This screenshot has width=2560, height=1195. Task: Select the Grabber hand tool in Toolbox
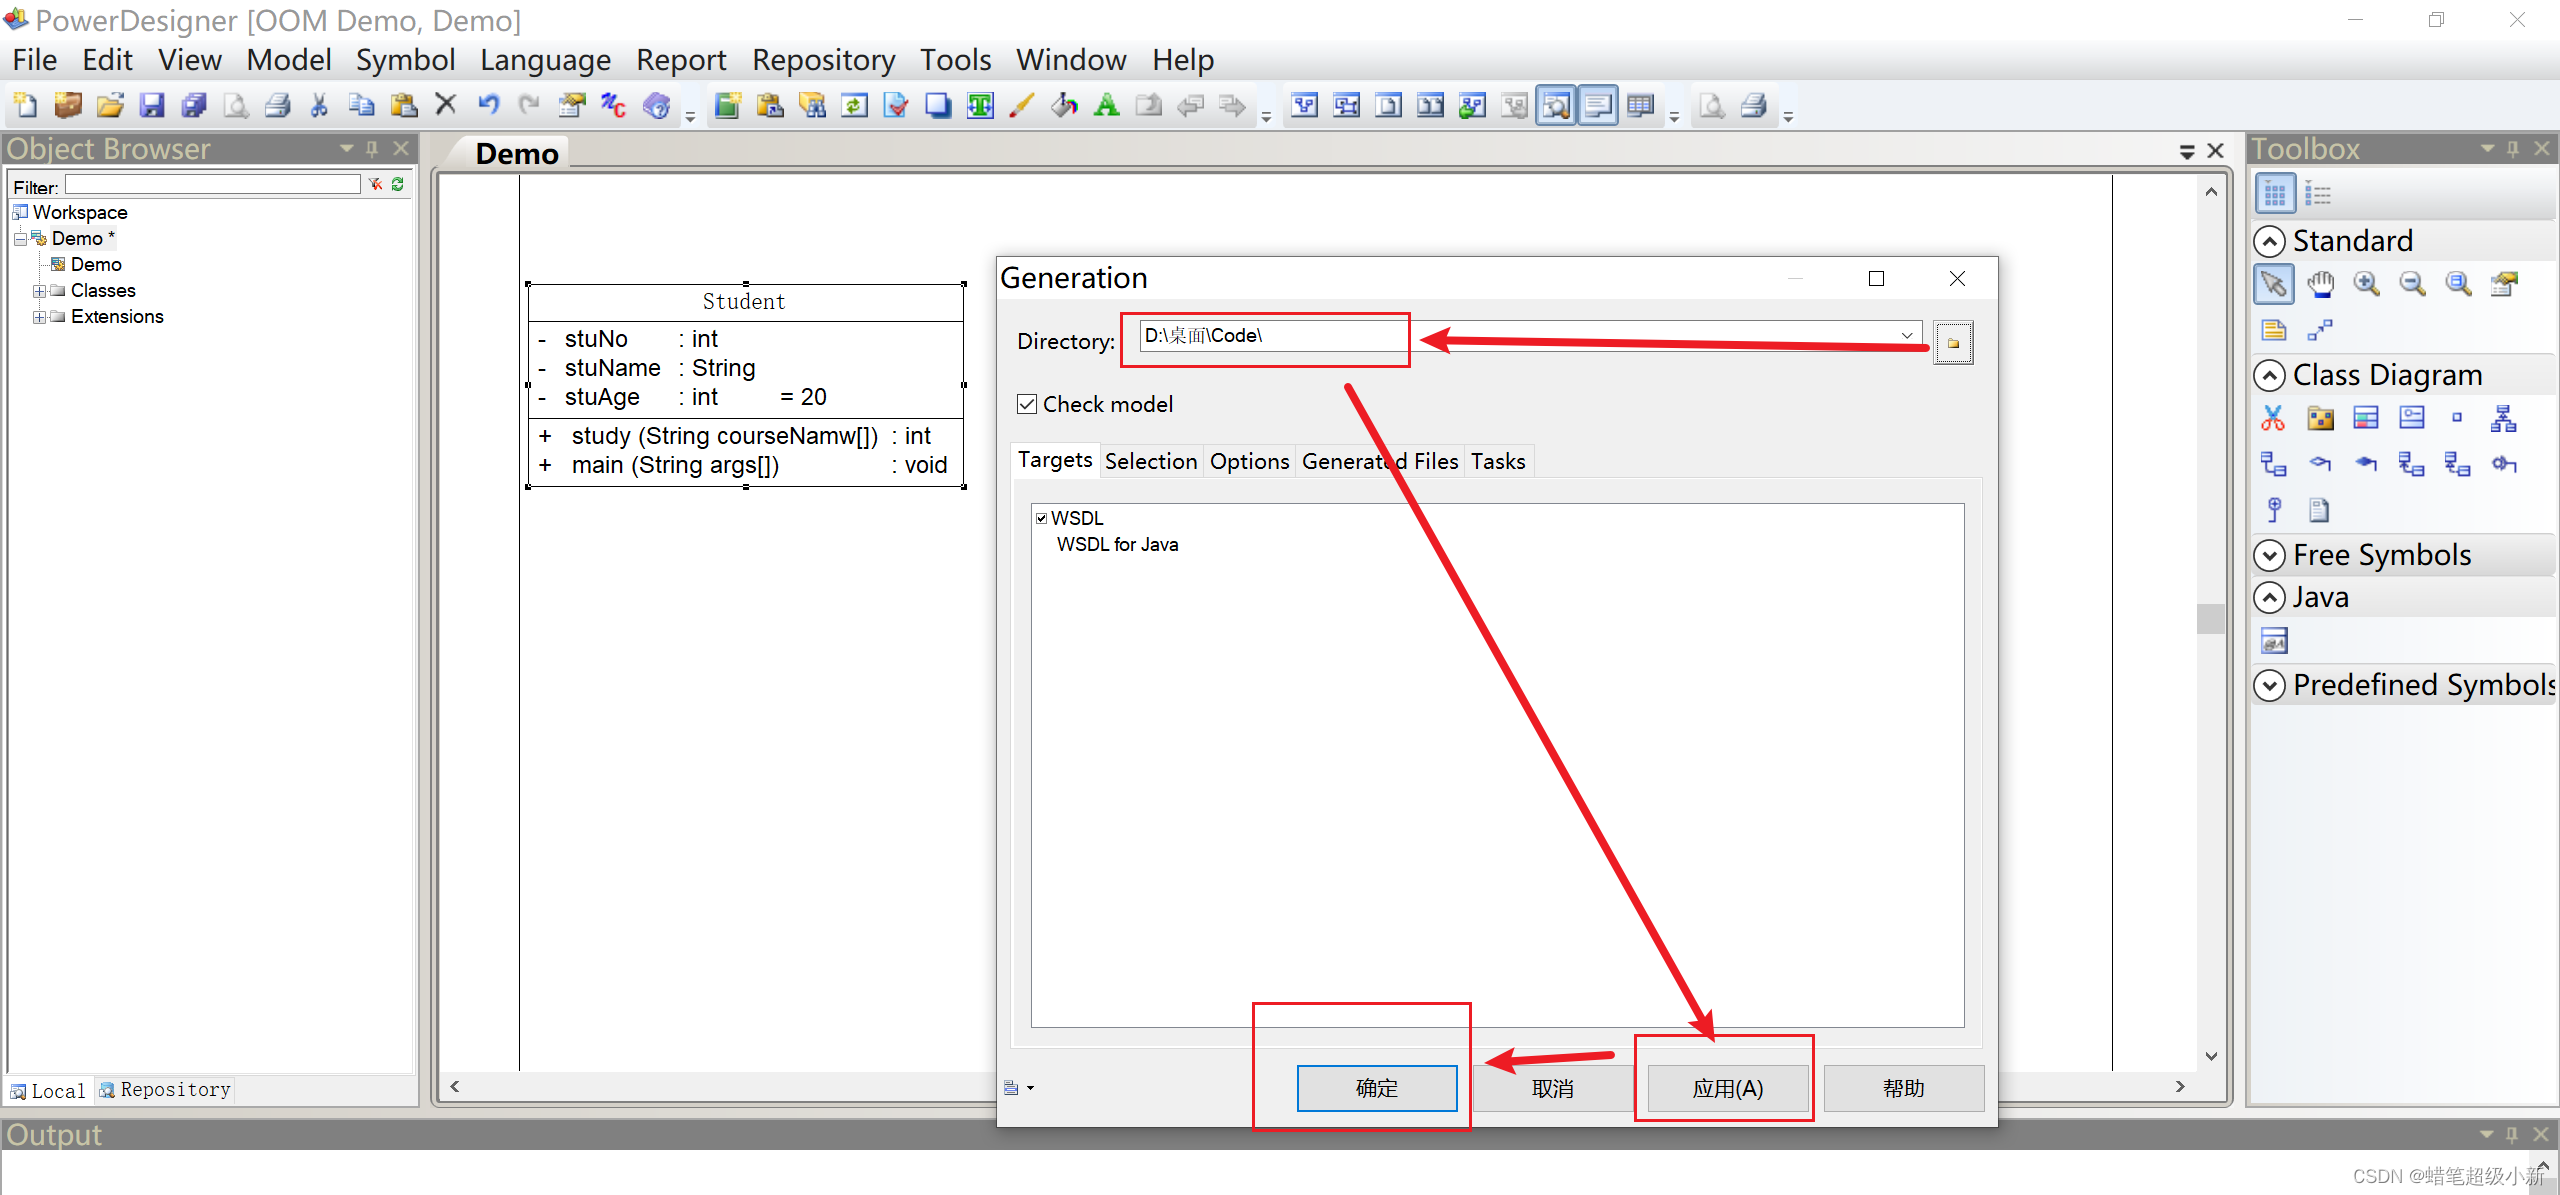[2320, 285]
